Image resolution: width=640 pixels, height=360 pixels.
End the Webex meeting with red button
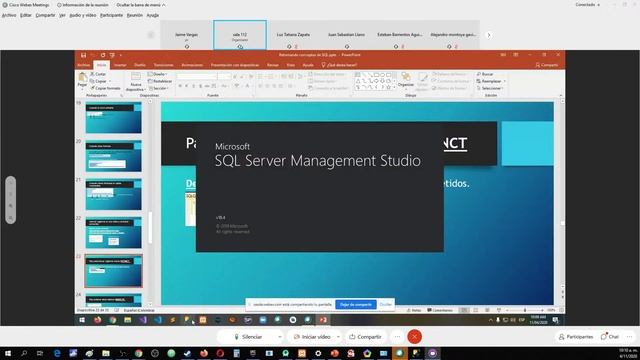[x=414, y=337]
